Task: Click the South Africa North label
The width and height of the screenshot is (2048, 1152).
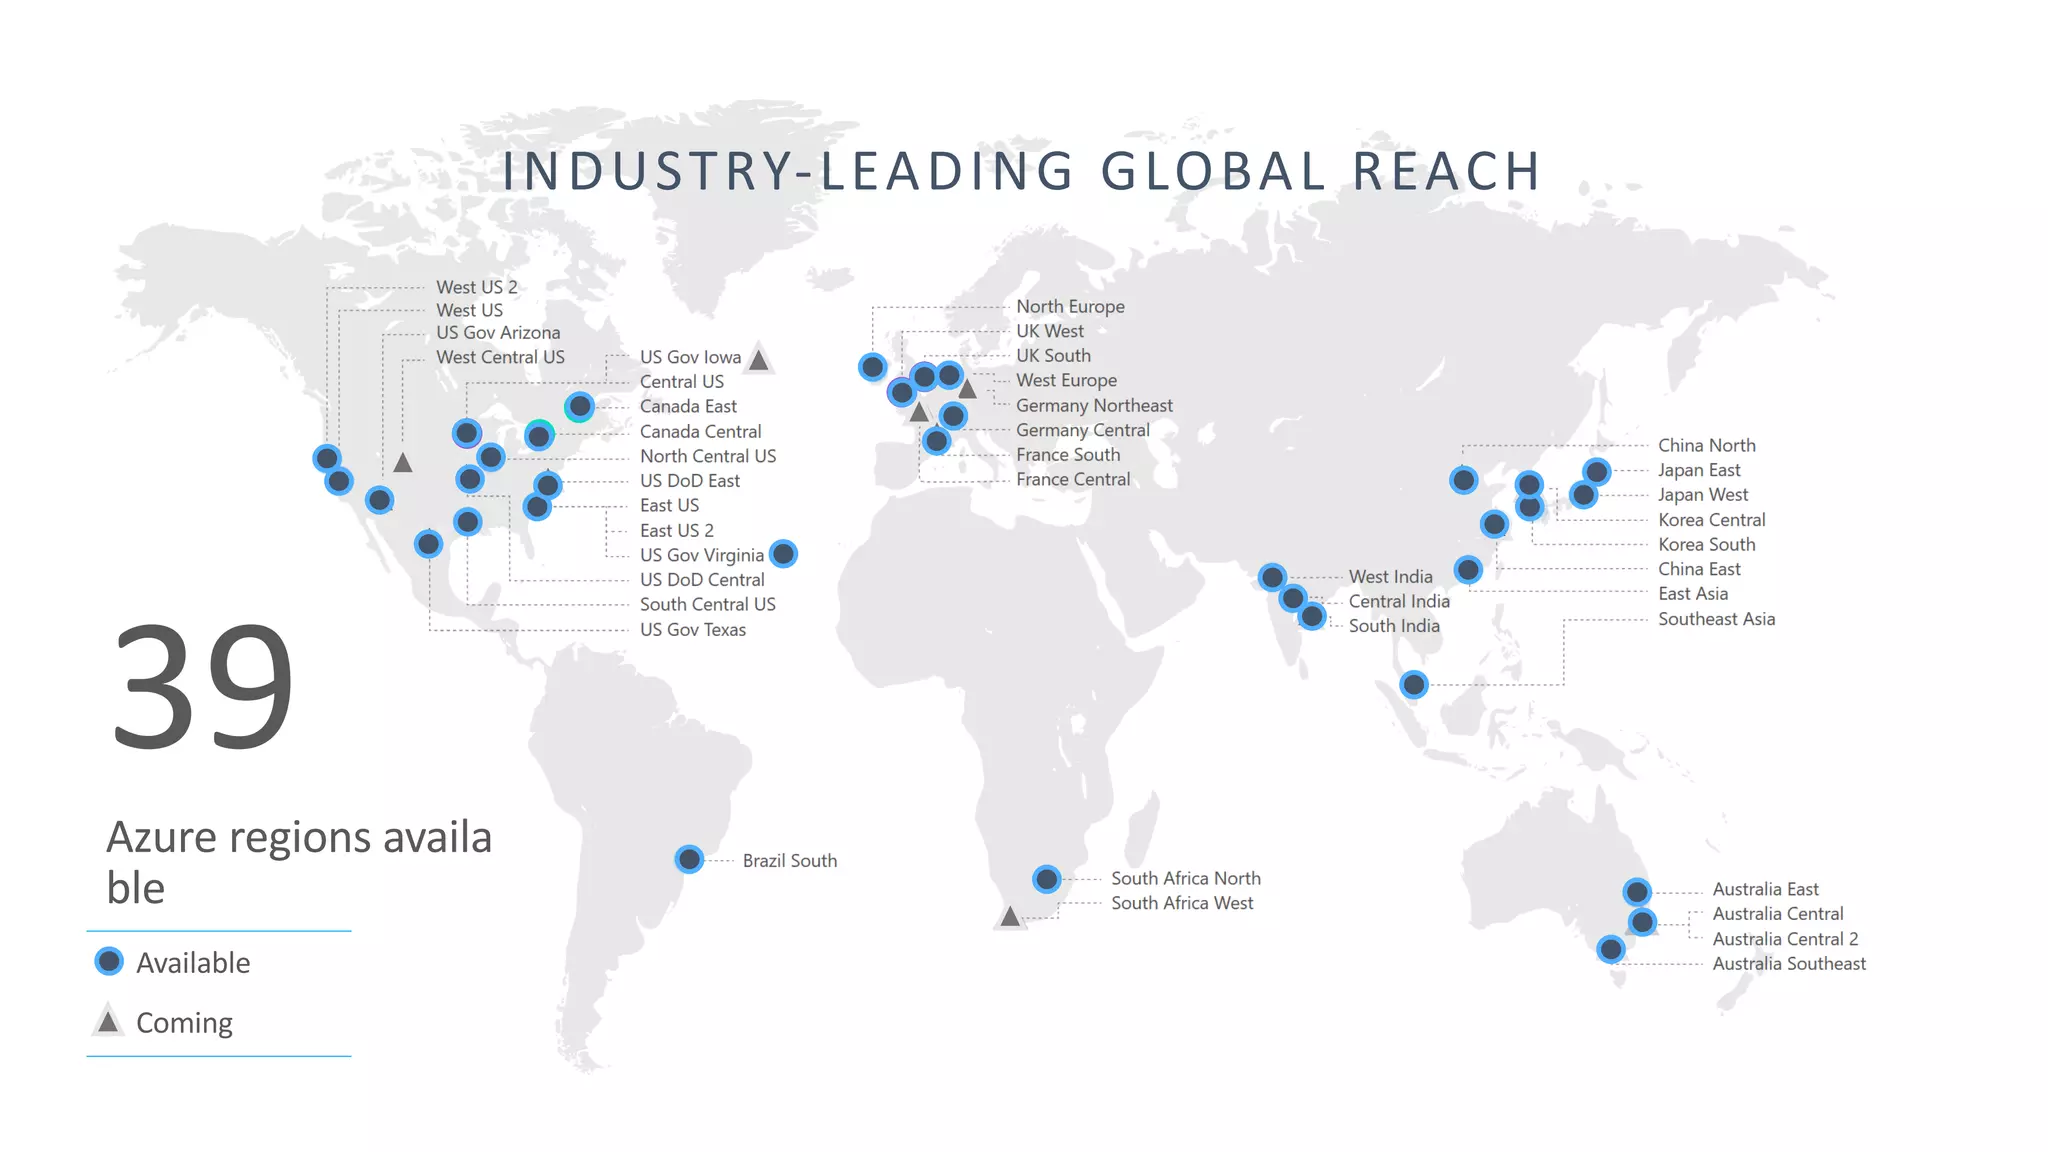Action: [1186, 879]
